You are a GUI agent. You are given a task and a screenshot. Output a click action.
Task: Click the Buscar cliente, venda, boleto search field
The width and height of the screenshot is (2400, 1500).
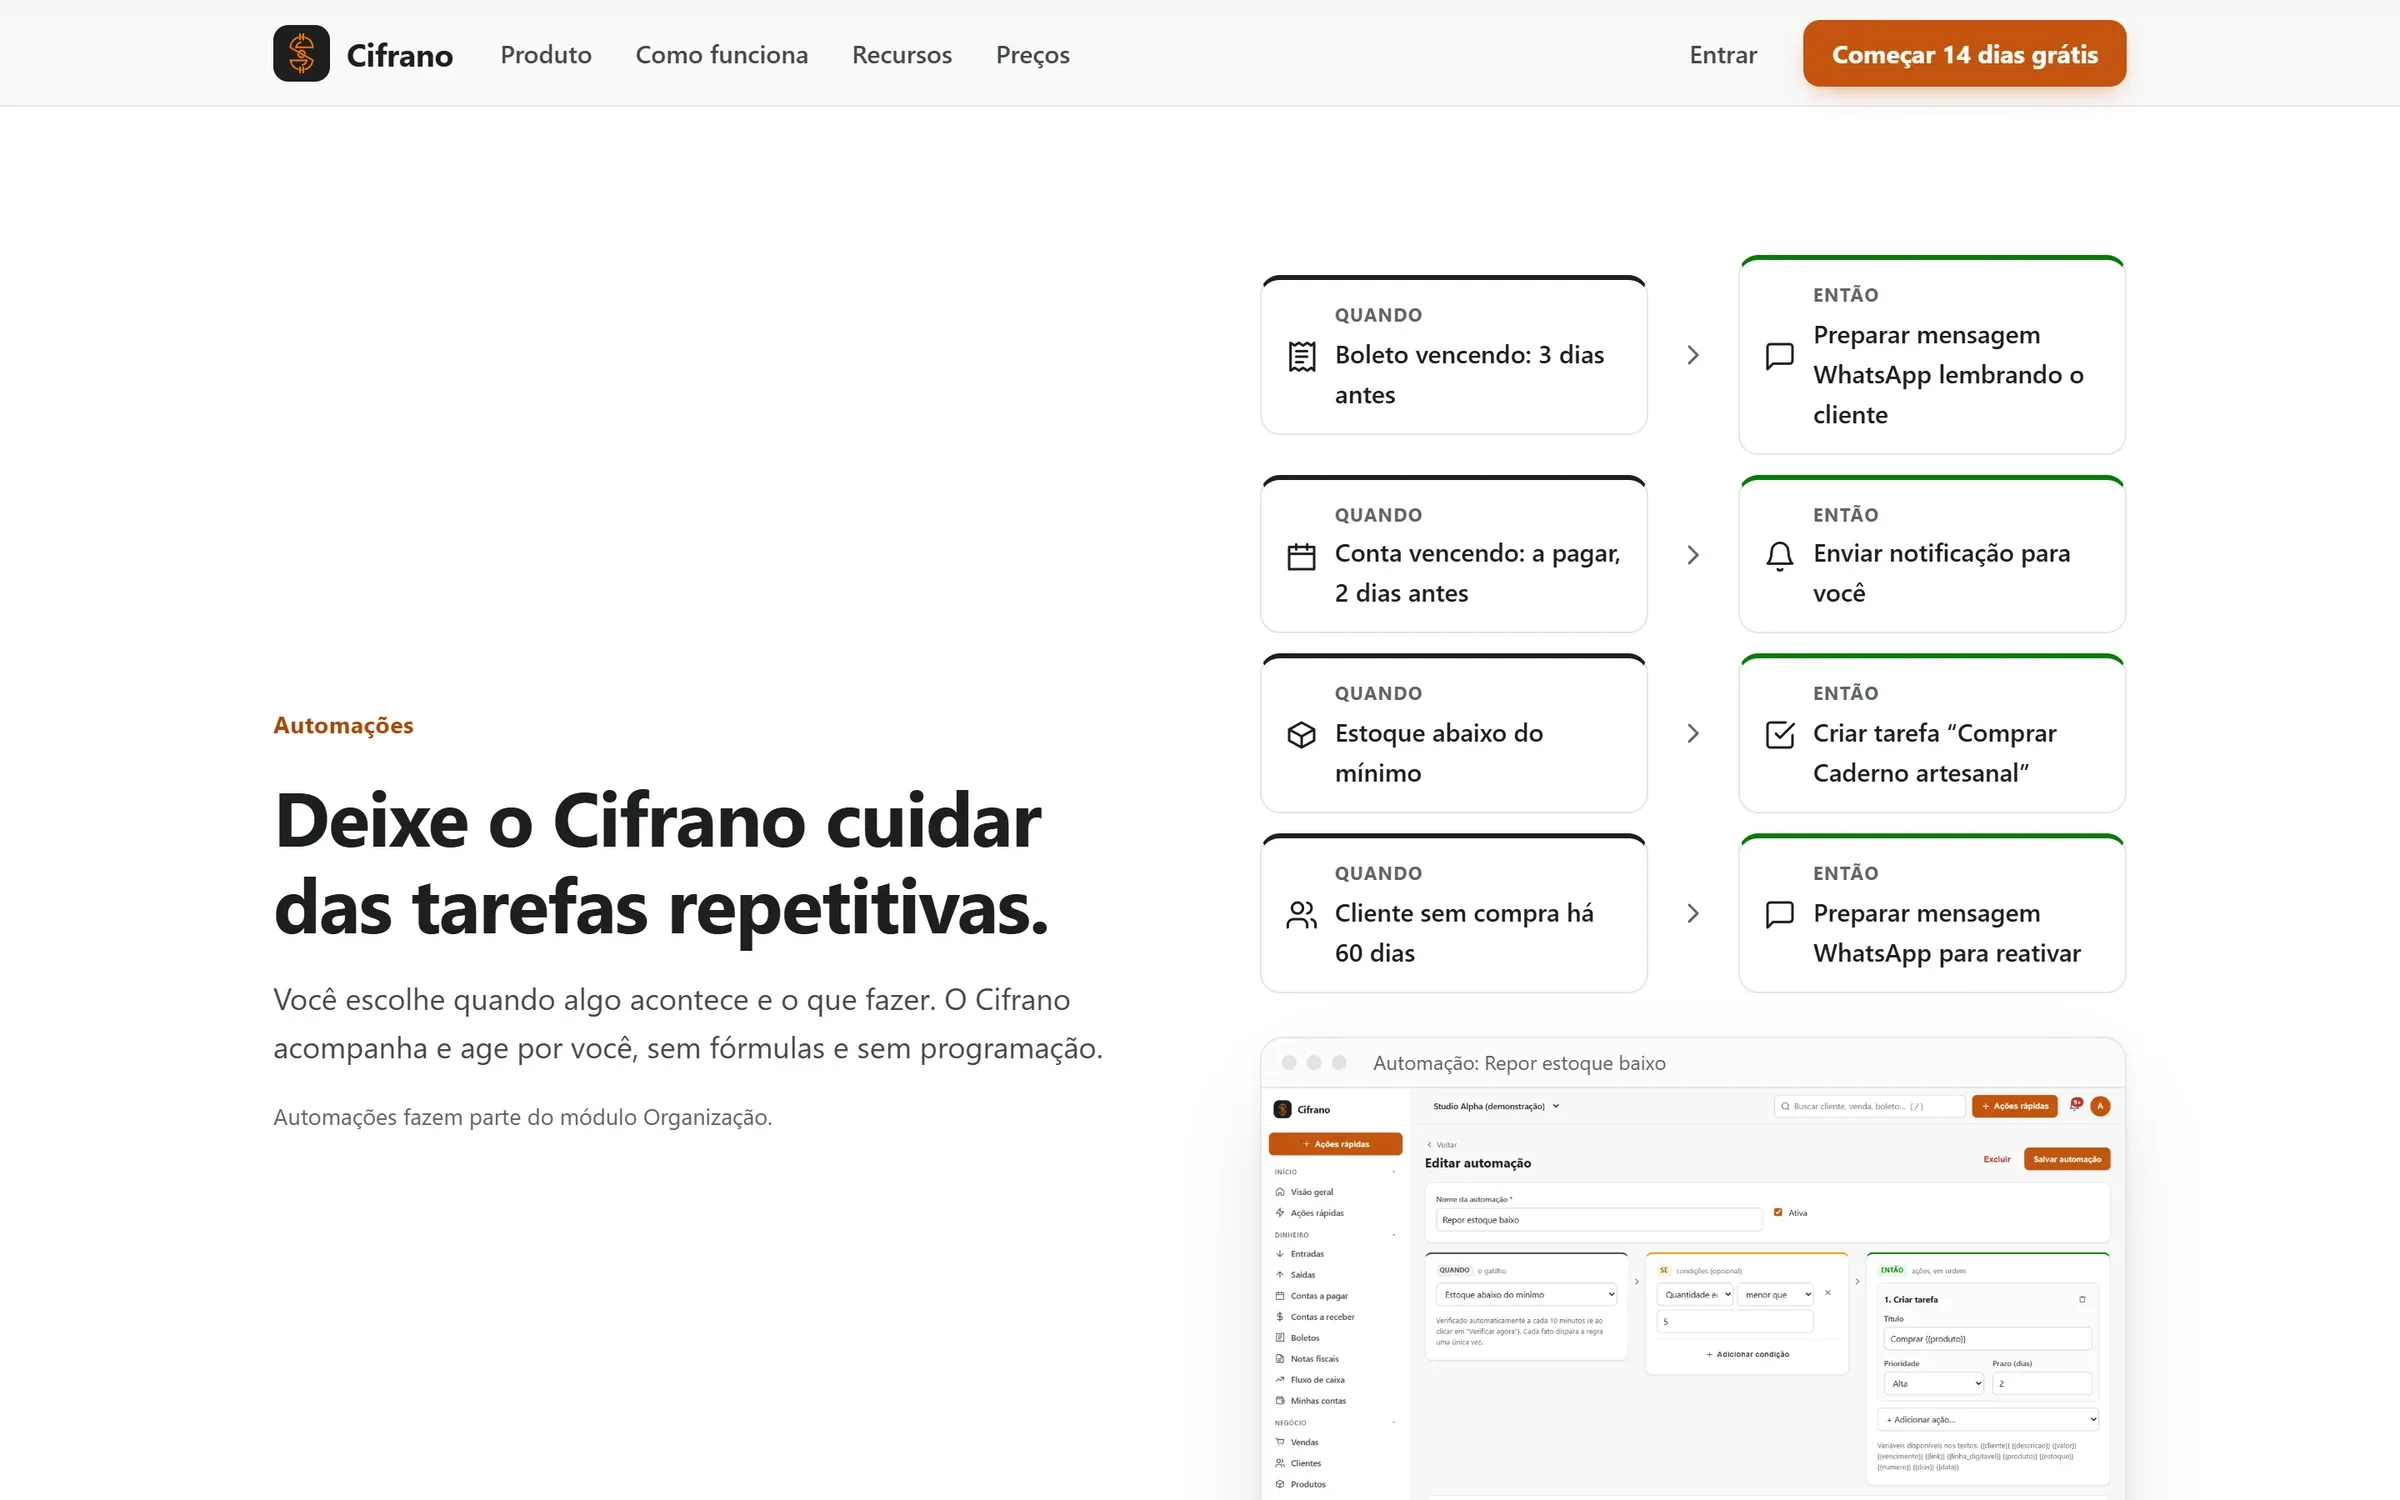(x=1870, y=1107)
